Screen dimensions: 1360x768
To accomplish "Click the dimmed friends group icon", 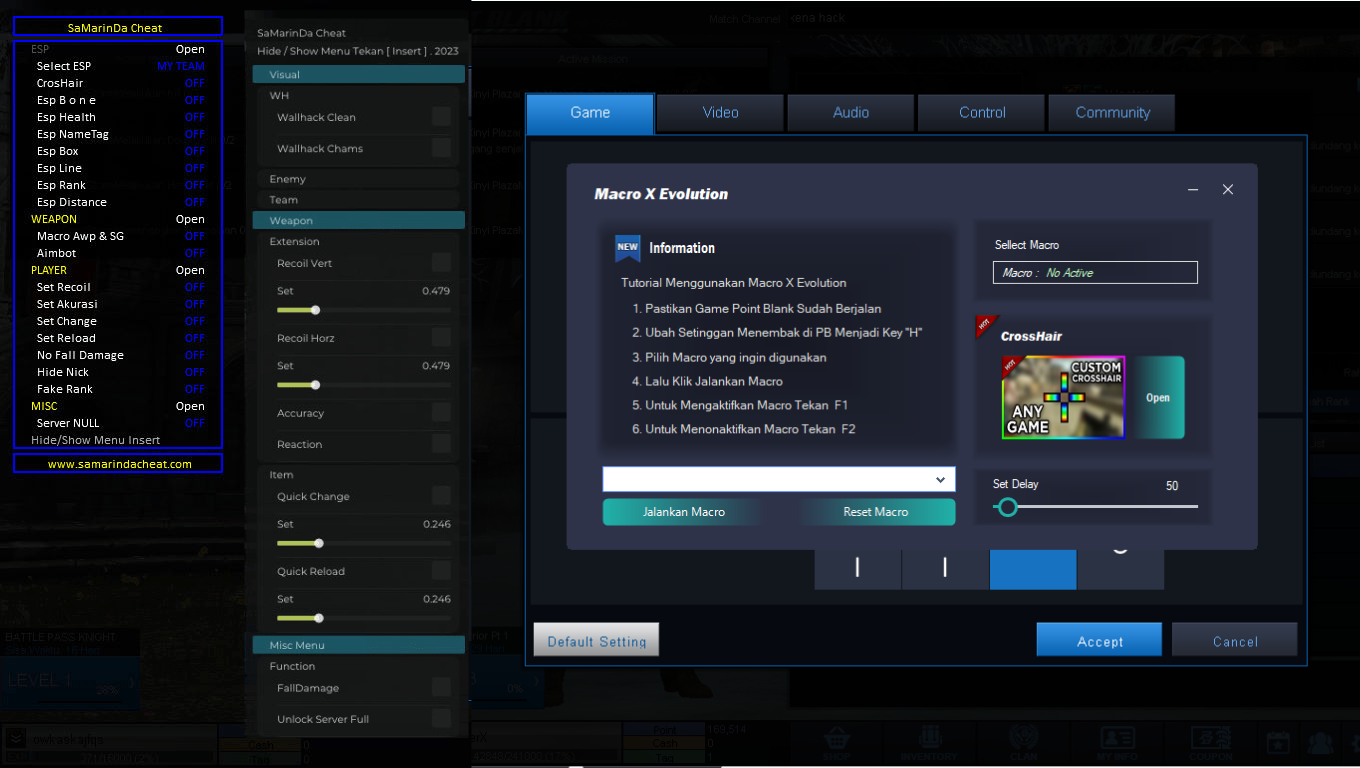I will (x=1320, y=742).
